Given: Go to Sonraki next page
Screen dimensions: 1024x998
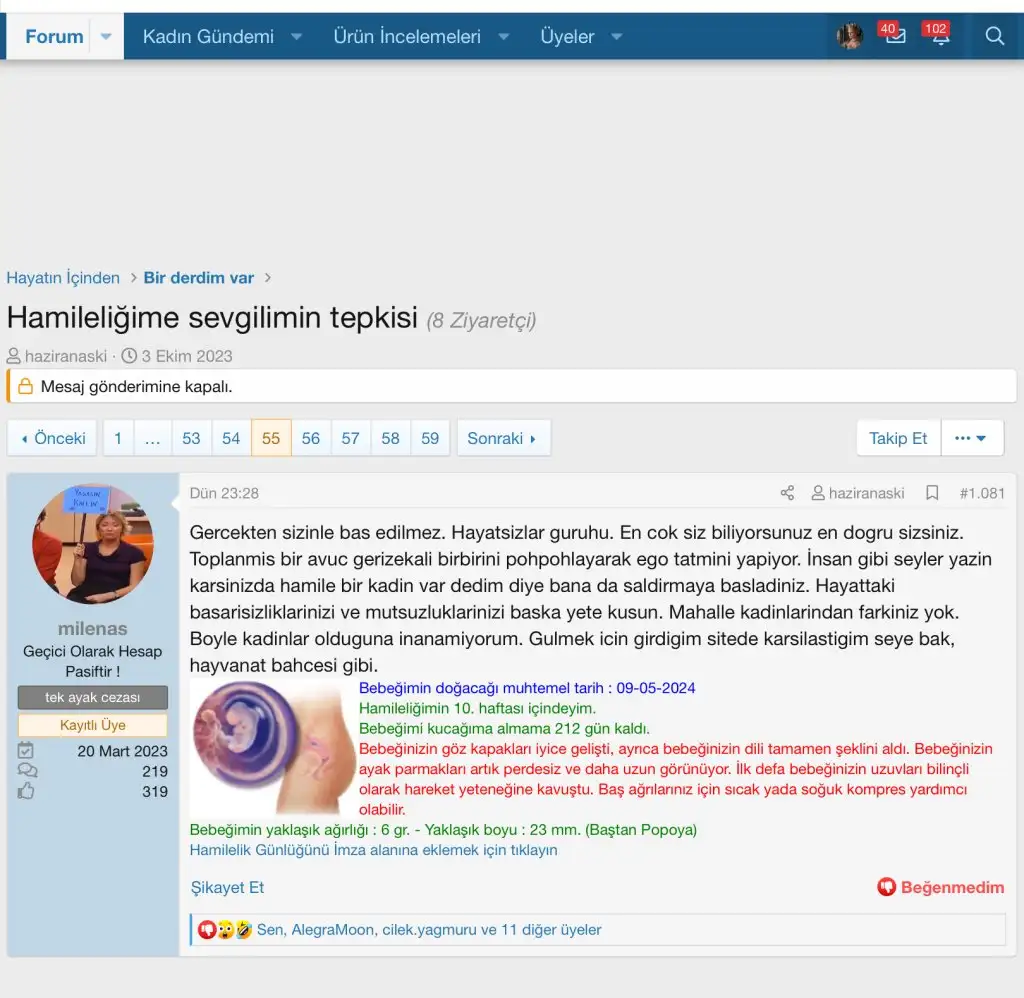Looking at the screenshot, I should [502, 438].
